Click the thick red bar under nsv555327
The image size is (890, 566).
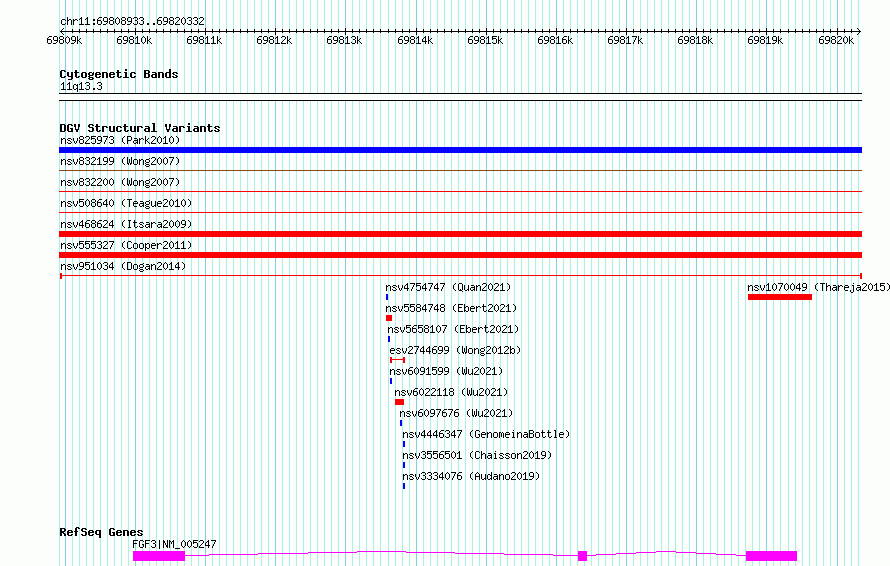460,255
